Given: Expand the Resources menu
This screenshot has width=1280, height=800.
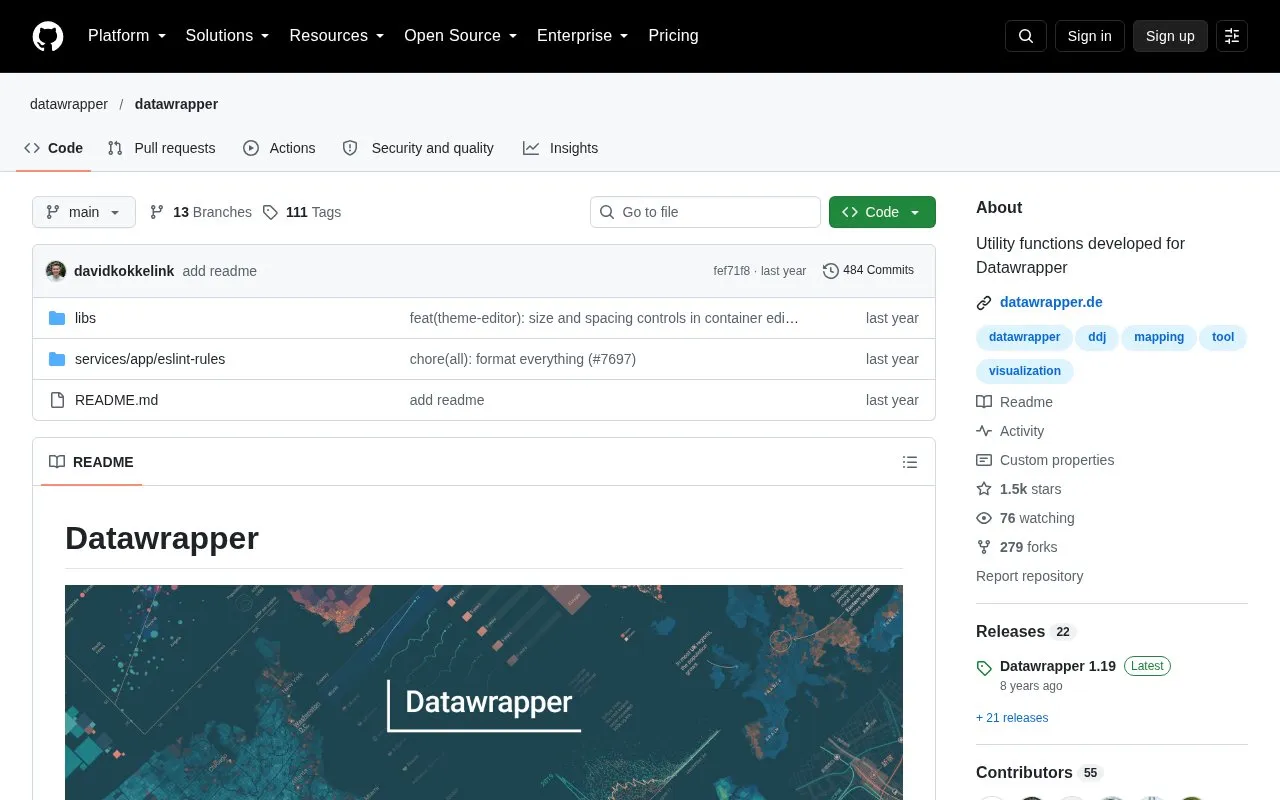Looking at the screenshot, I should tap(337, 36).
